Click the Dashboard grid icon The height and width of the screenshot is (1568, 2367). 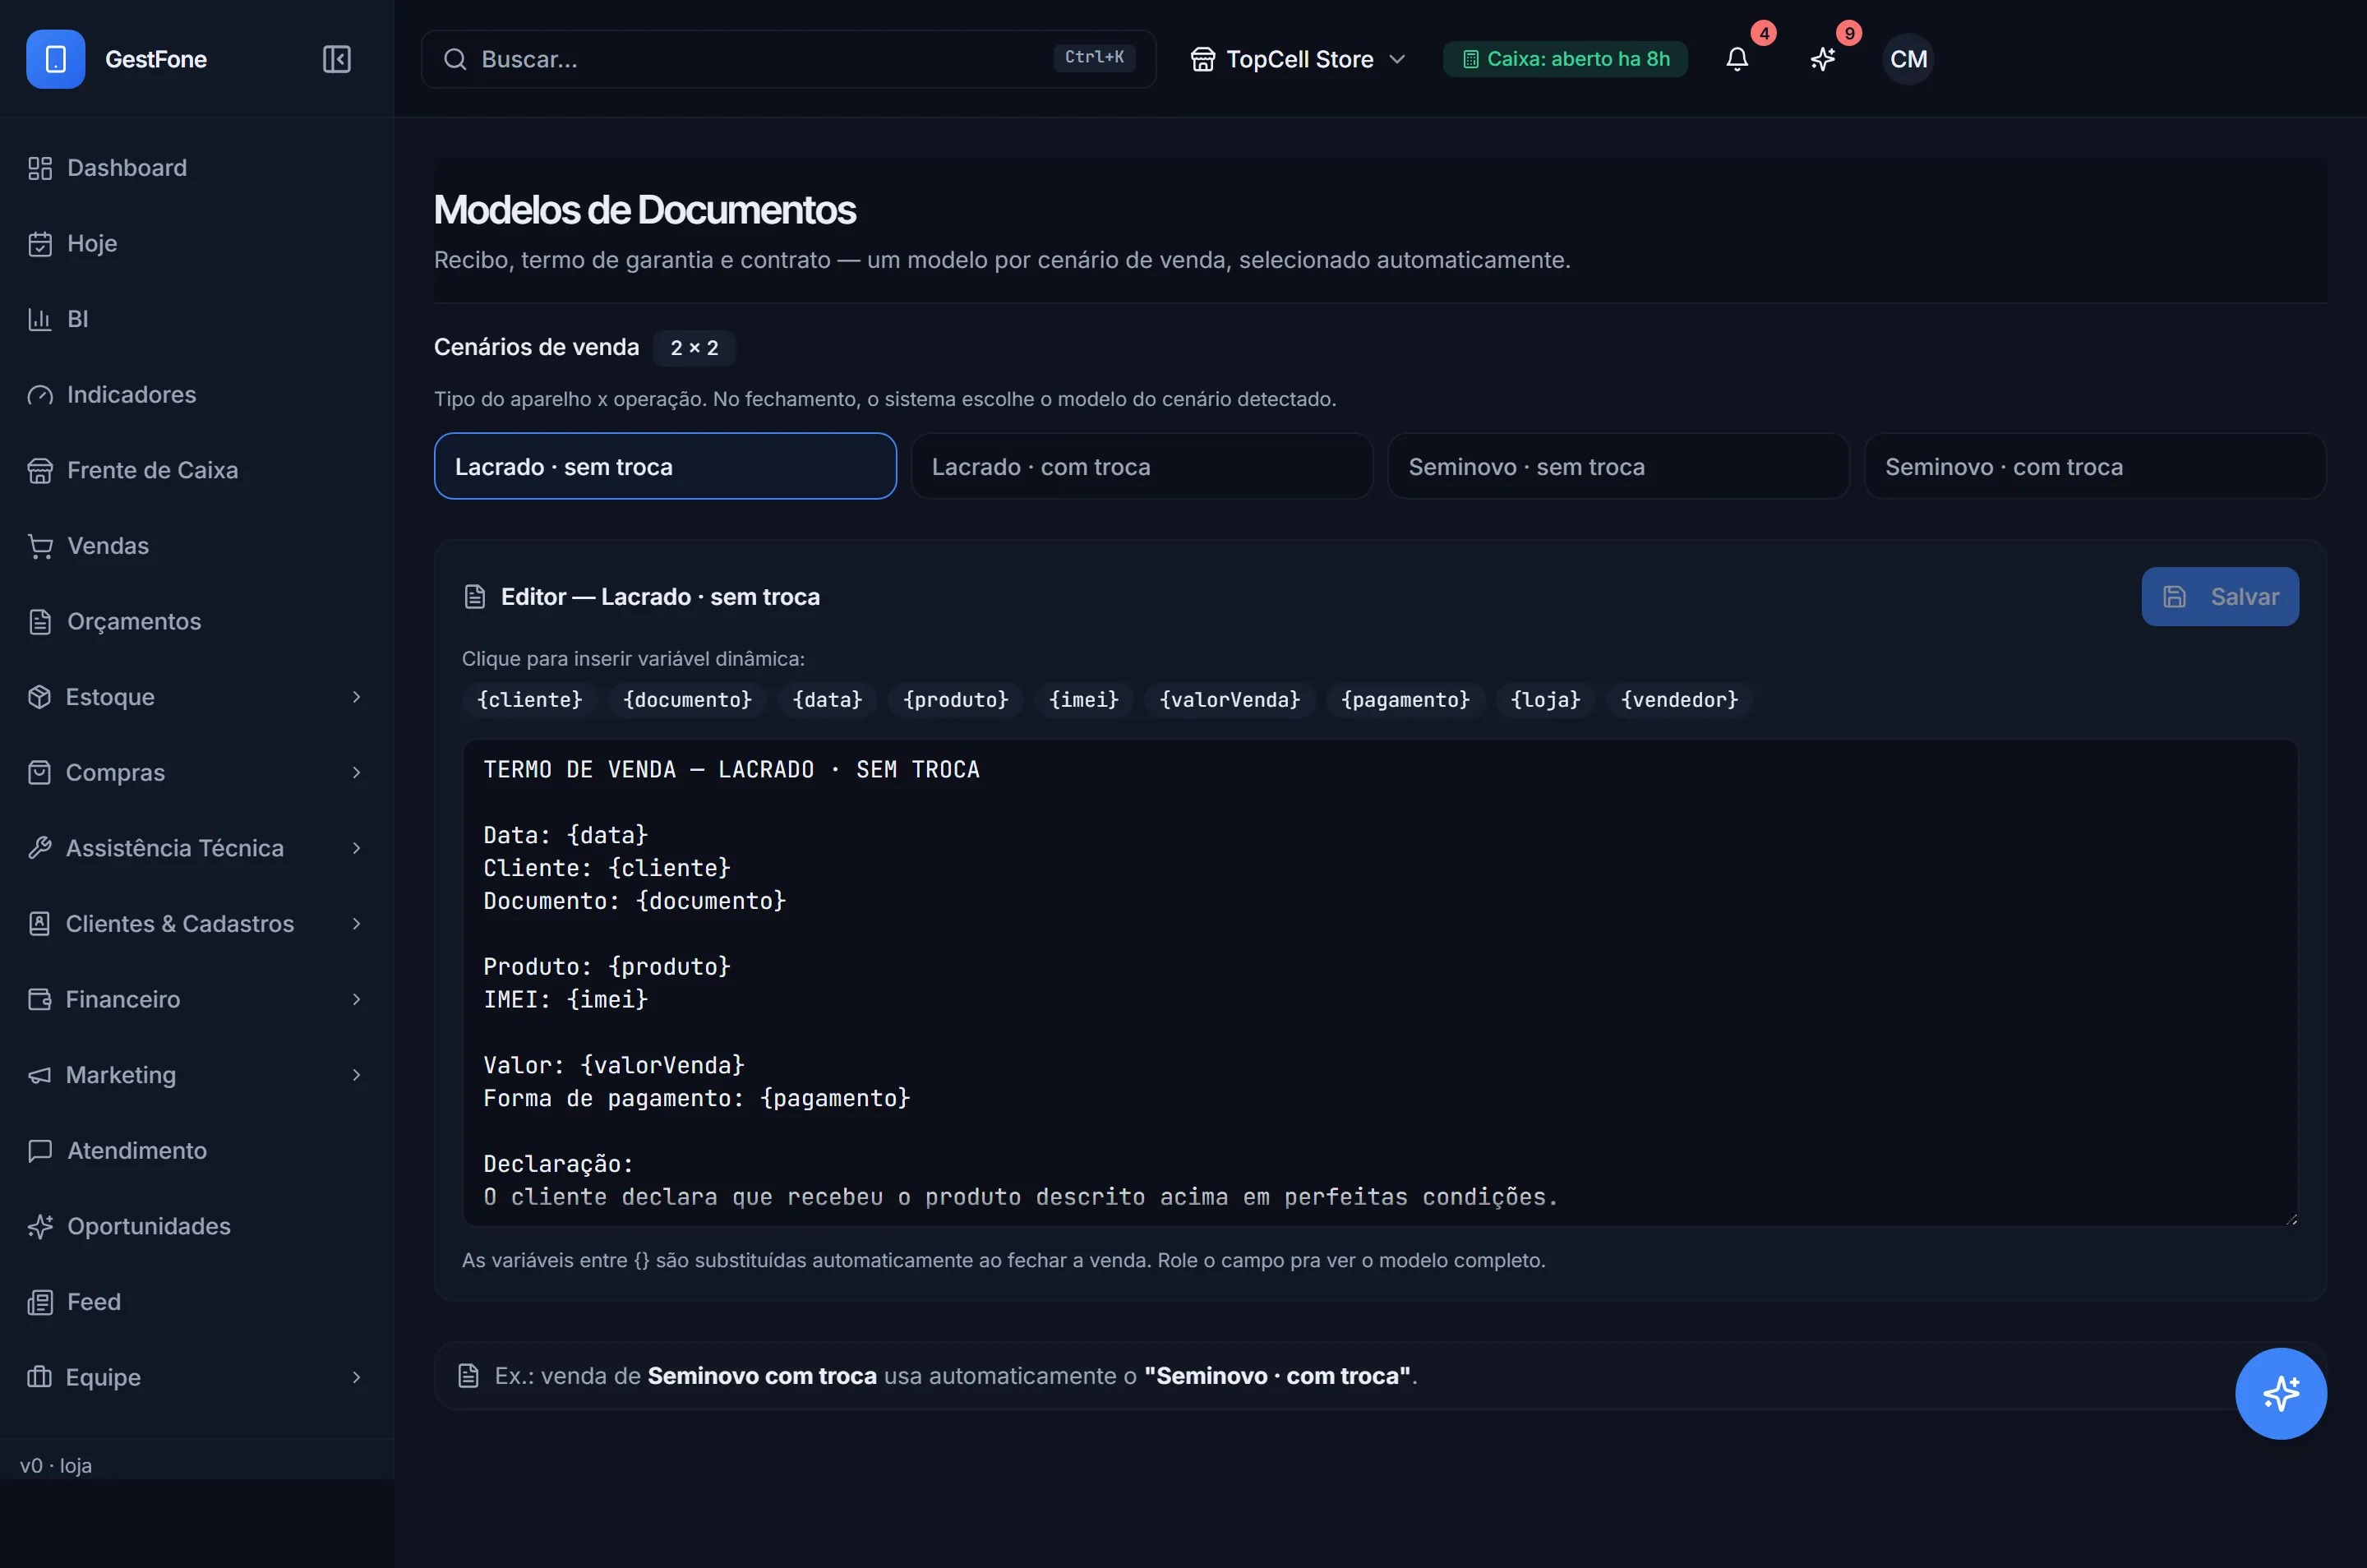[x=40, y=168]
